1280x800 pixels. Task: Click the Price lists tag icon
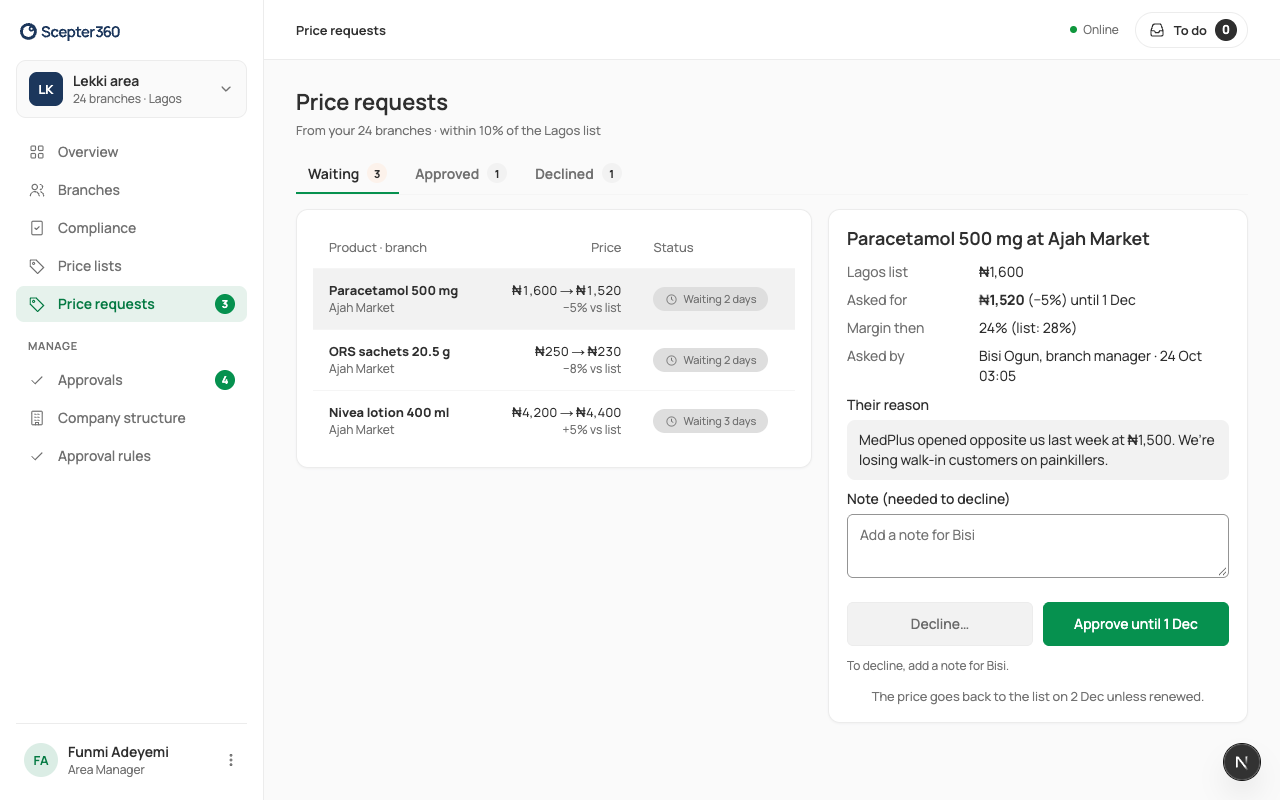[x=37, y=266]
